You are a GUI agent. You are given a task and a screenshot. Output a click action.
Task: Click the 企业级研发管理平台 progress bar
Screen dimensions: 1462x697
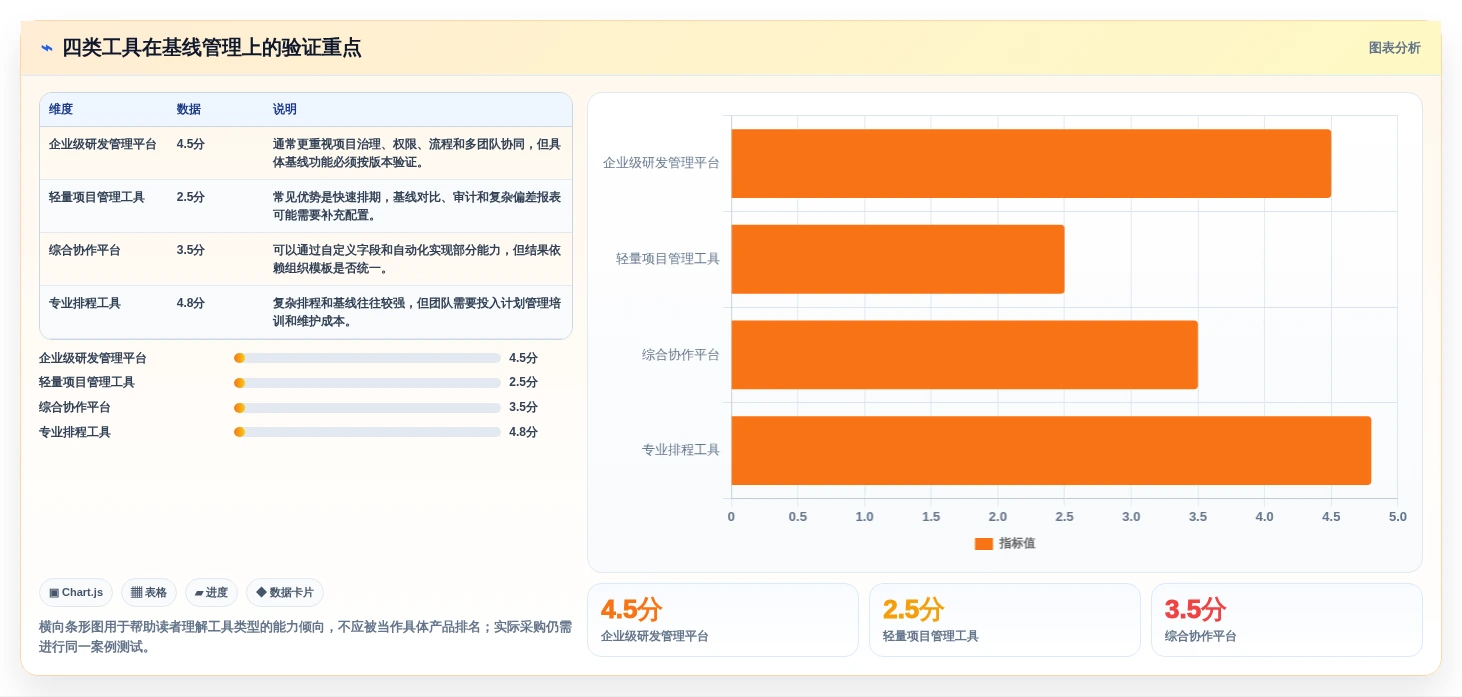coord(367,358)
